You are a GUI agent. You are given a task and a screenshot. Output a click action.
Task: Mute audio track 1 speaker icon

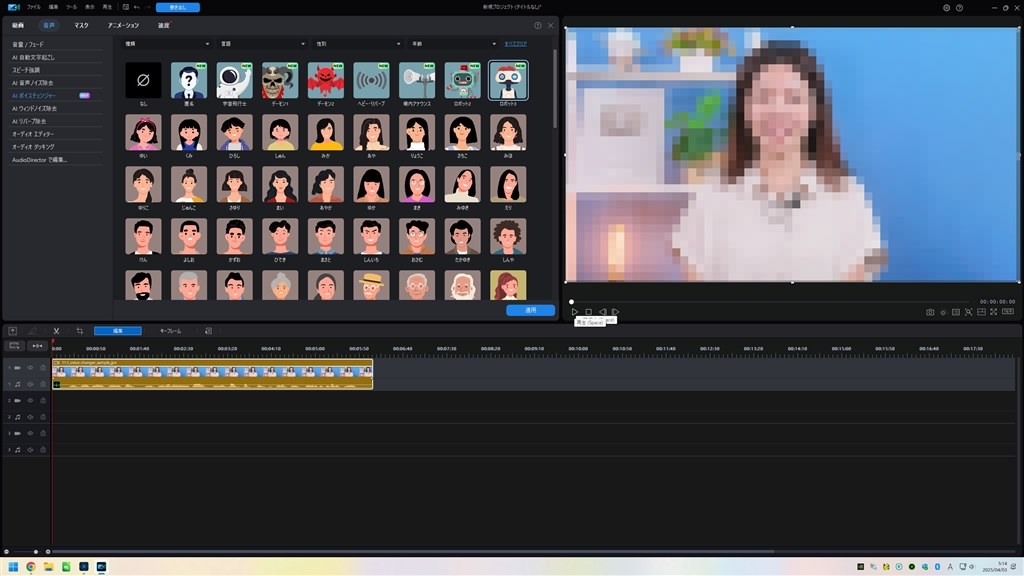pyautogui.click(x=31, y=384)
